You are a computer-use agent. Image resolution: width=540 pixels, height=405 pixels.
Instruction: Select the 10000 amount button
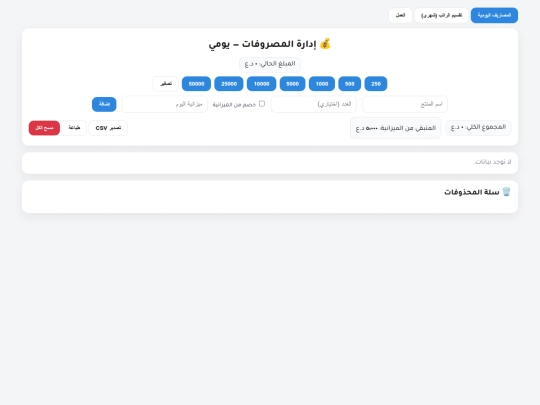261,84
